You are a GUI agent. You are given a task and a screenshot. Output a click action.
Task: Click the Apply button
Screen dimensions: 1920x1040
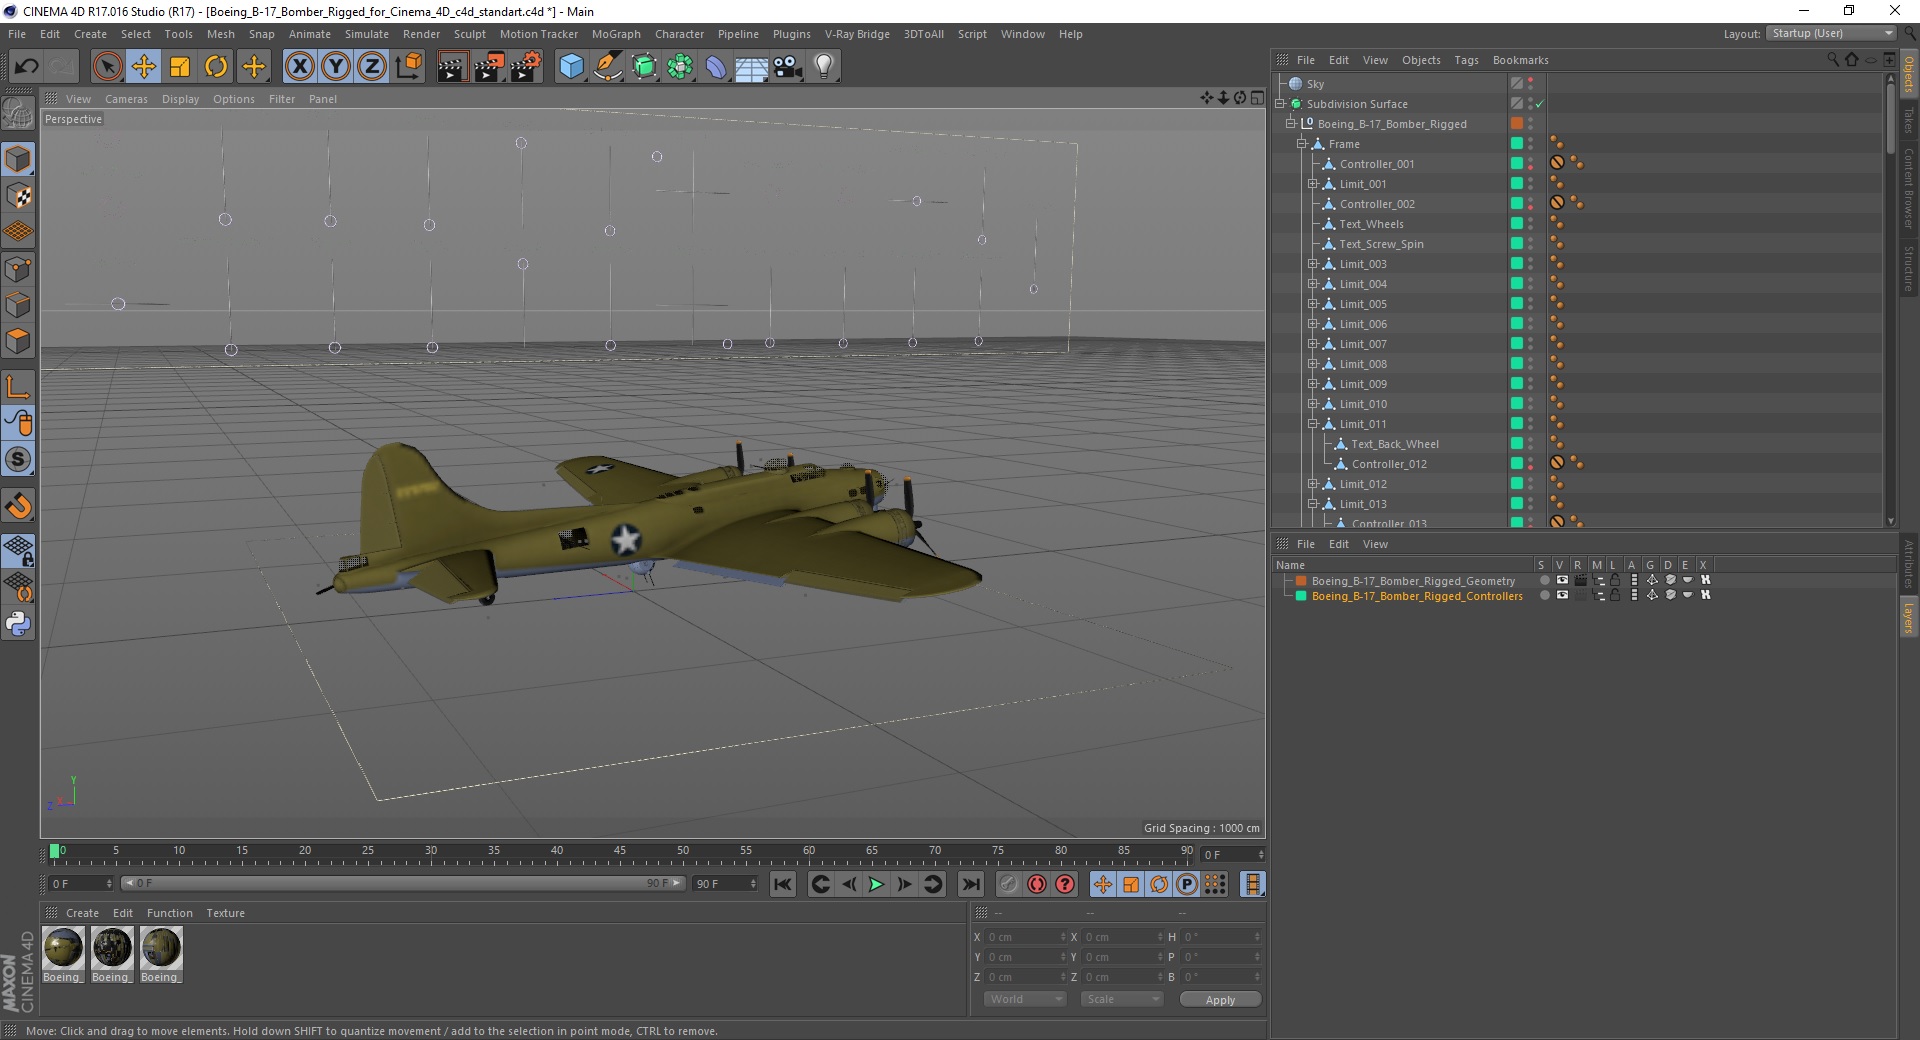coord(1220,1000)
